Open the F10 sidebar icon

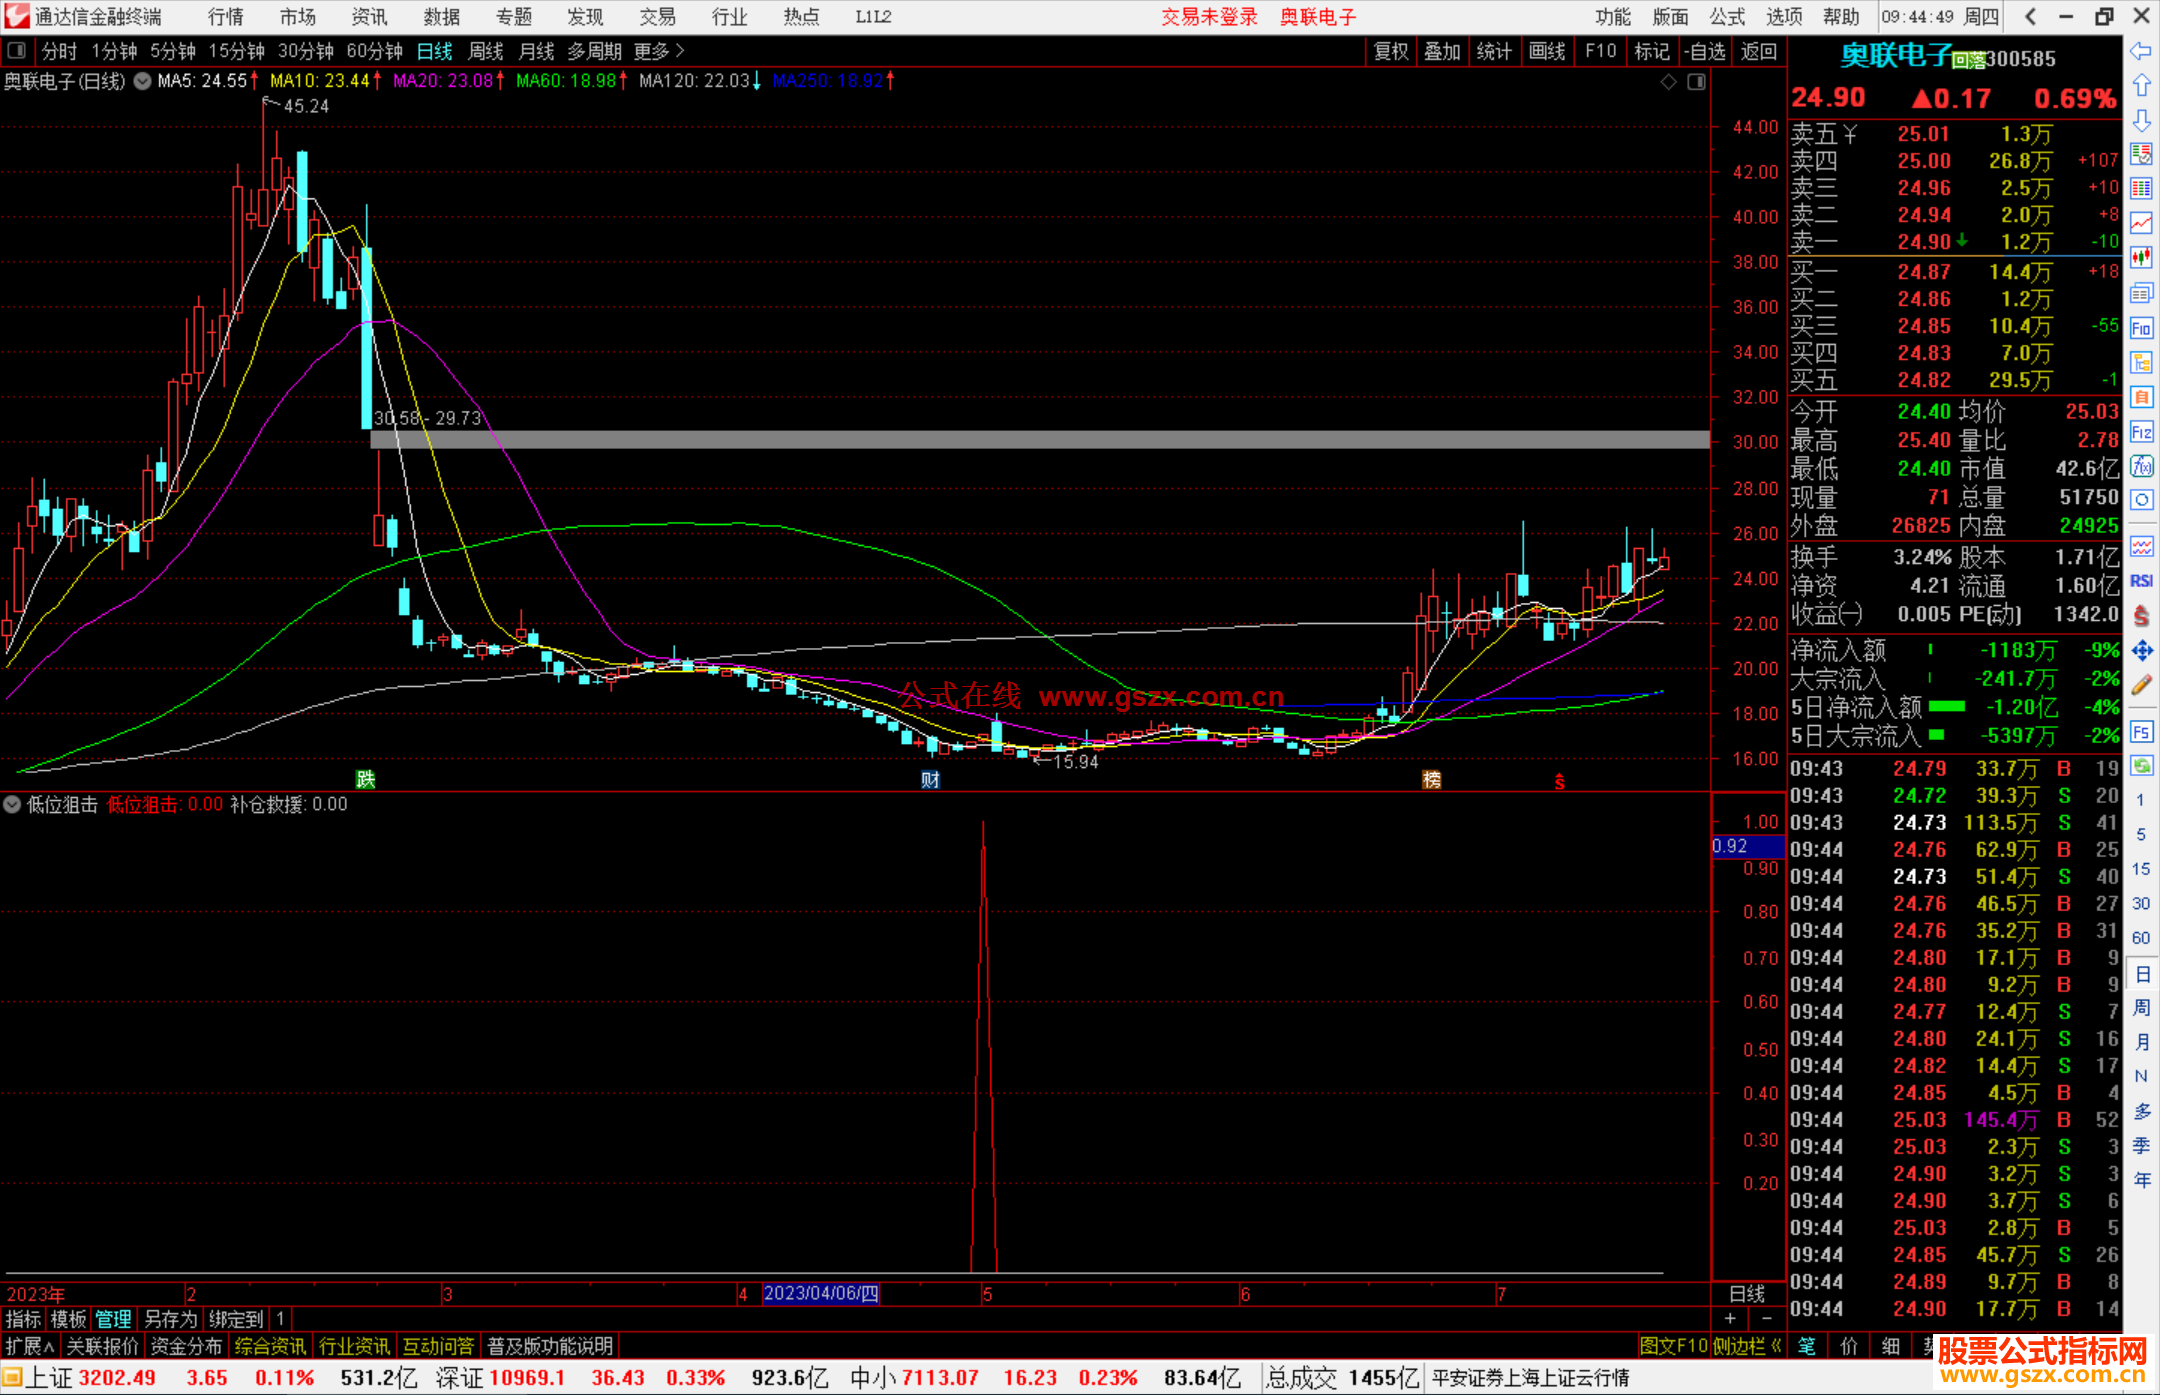(x=2141, y=328)
